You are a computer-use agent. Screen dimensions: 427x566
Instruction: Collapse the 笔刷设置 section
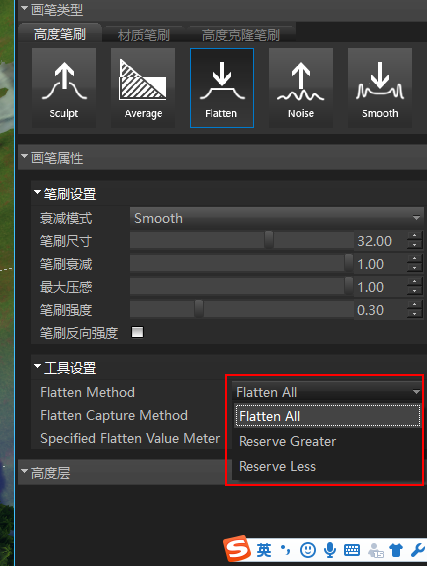pyautogui.click(x=37, y=192)
